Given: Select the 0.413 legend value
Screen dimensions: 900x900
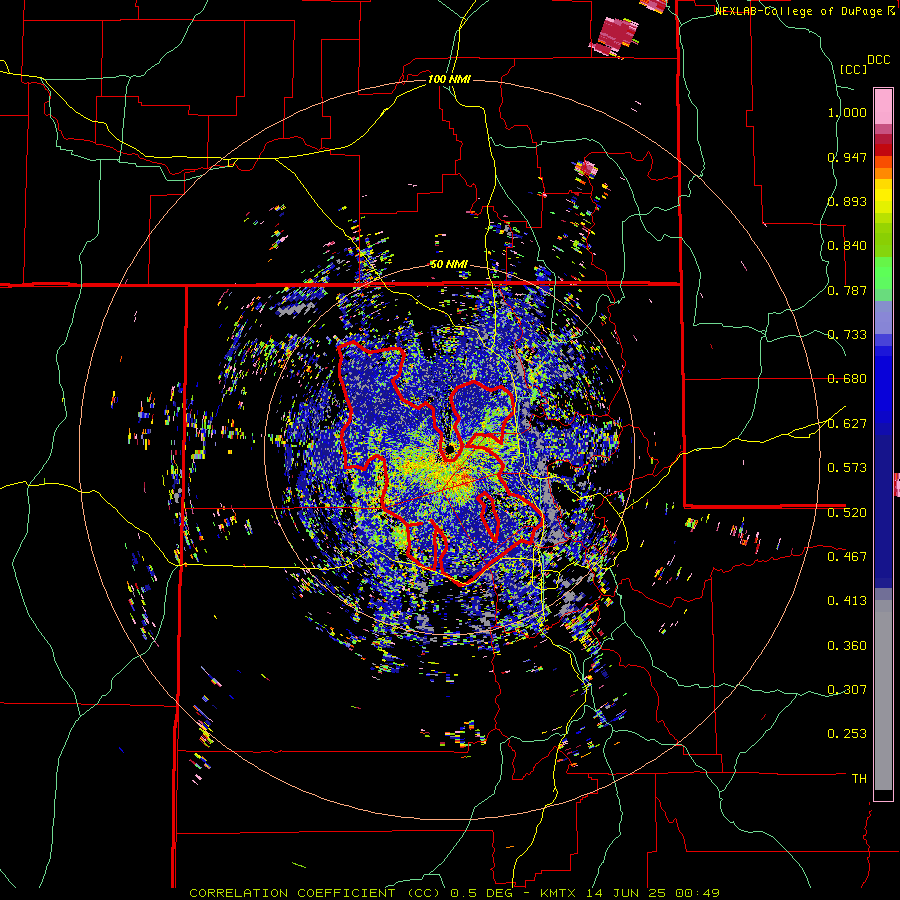Looking at the screenshot, I should [847, 601].
